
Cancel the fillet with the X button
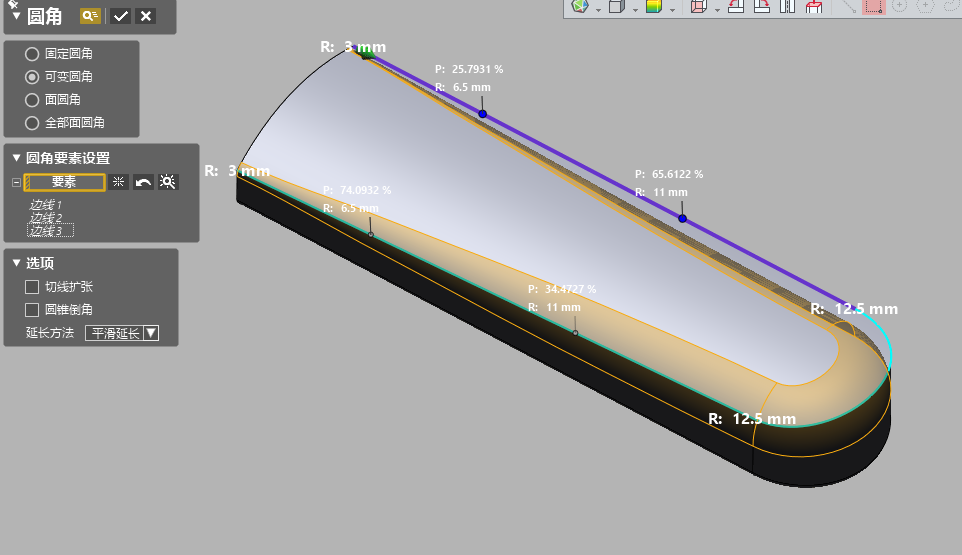tap(146, 15)
